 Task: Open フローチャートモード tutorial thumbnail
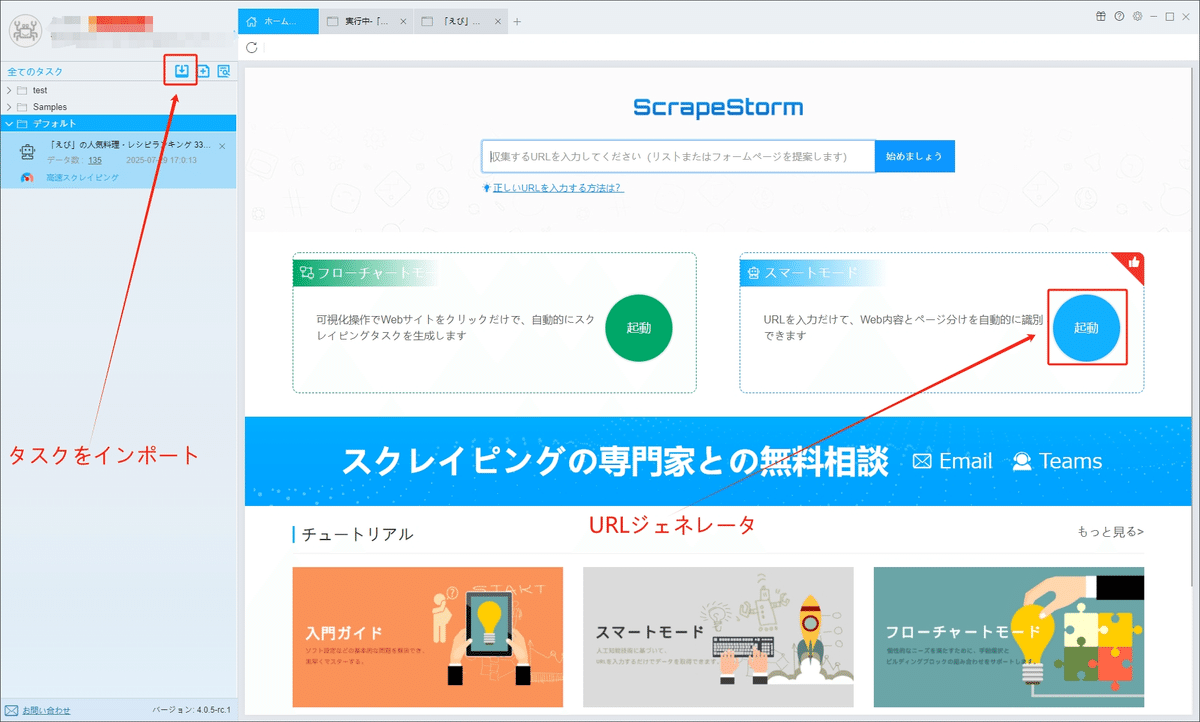point(1009,637)
